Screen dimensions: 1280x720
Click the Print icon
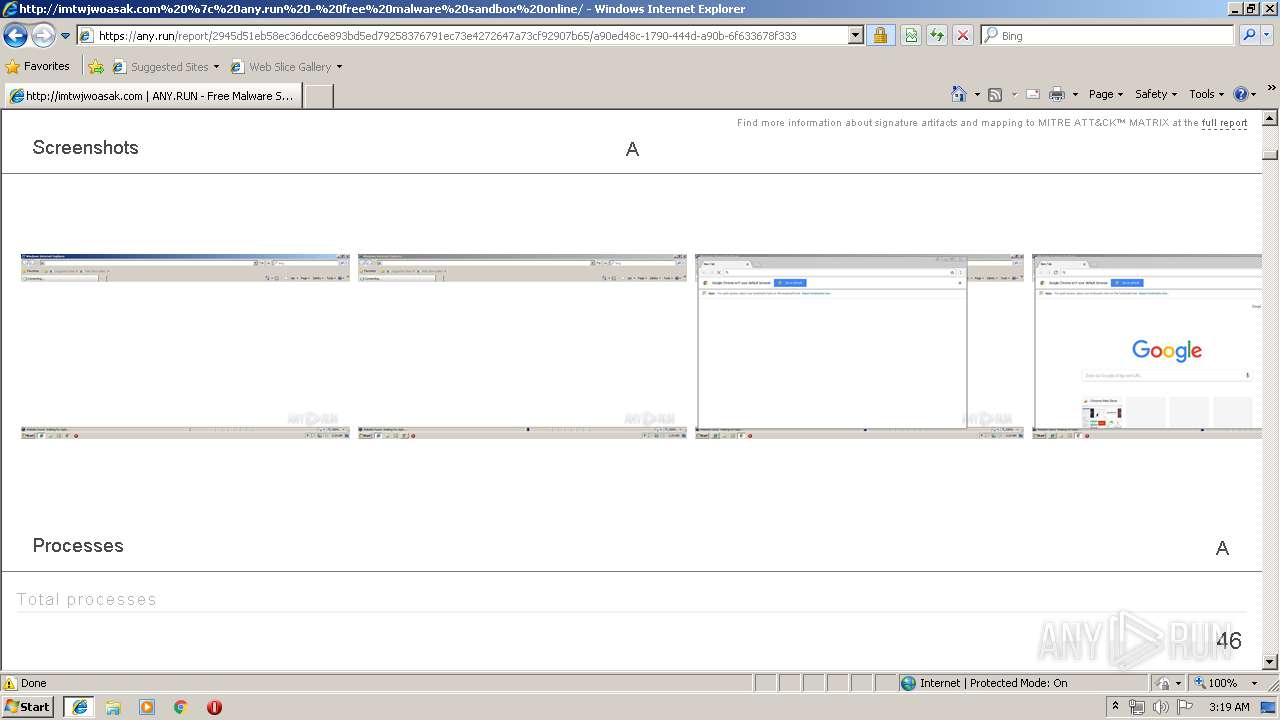pyautogui.click(x=1057, y=94)
